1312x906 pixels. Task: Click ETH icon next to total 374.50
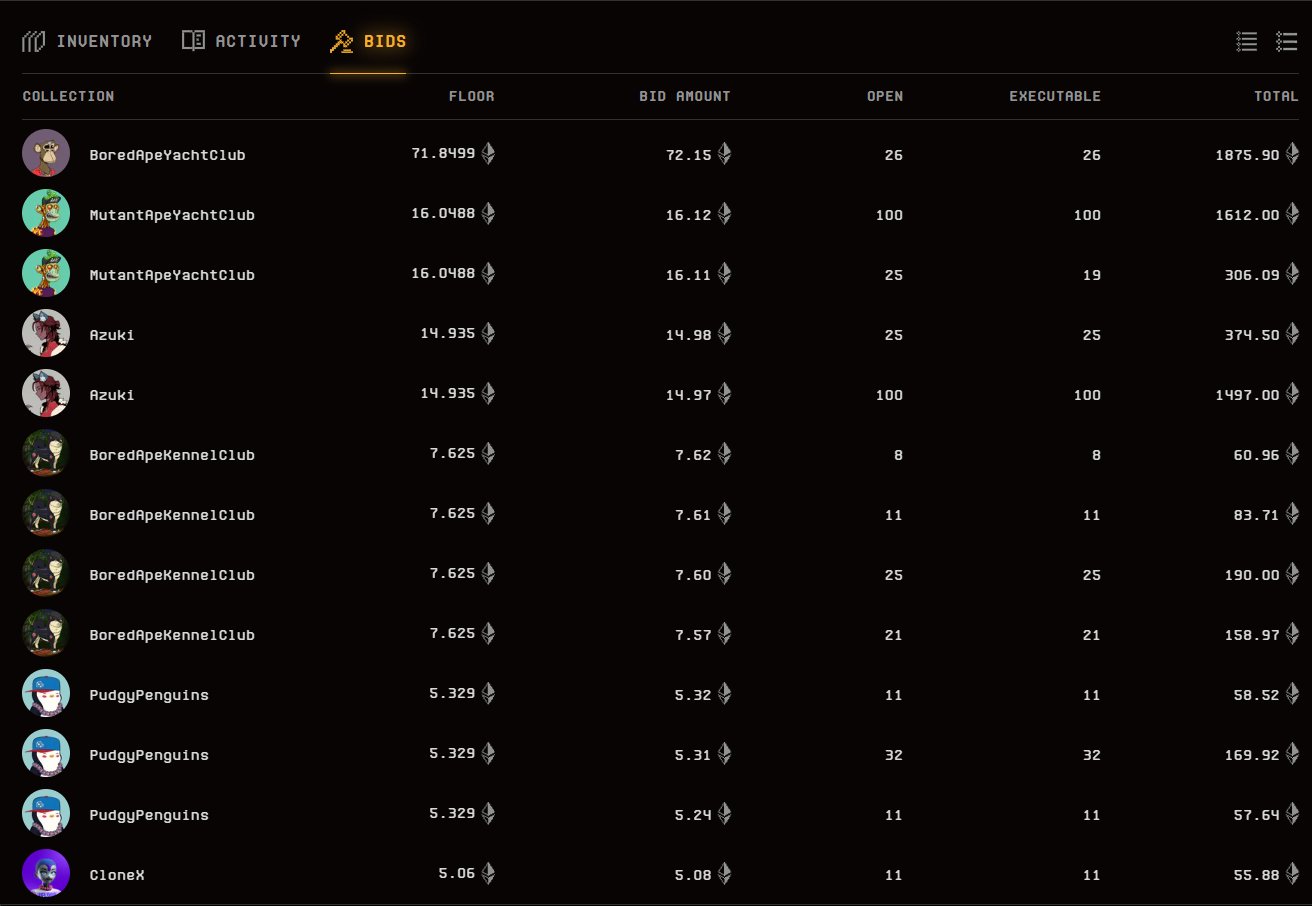click(1292, 334)
